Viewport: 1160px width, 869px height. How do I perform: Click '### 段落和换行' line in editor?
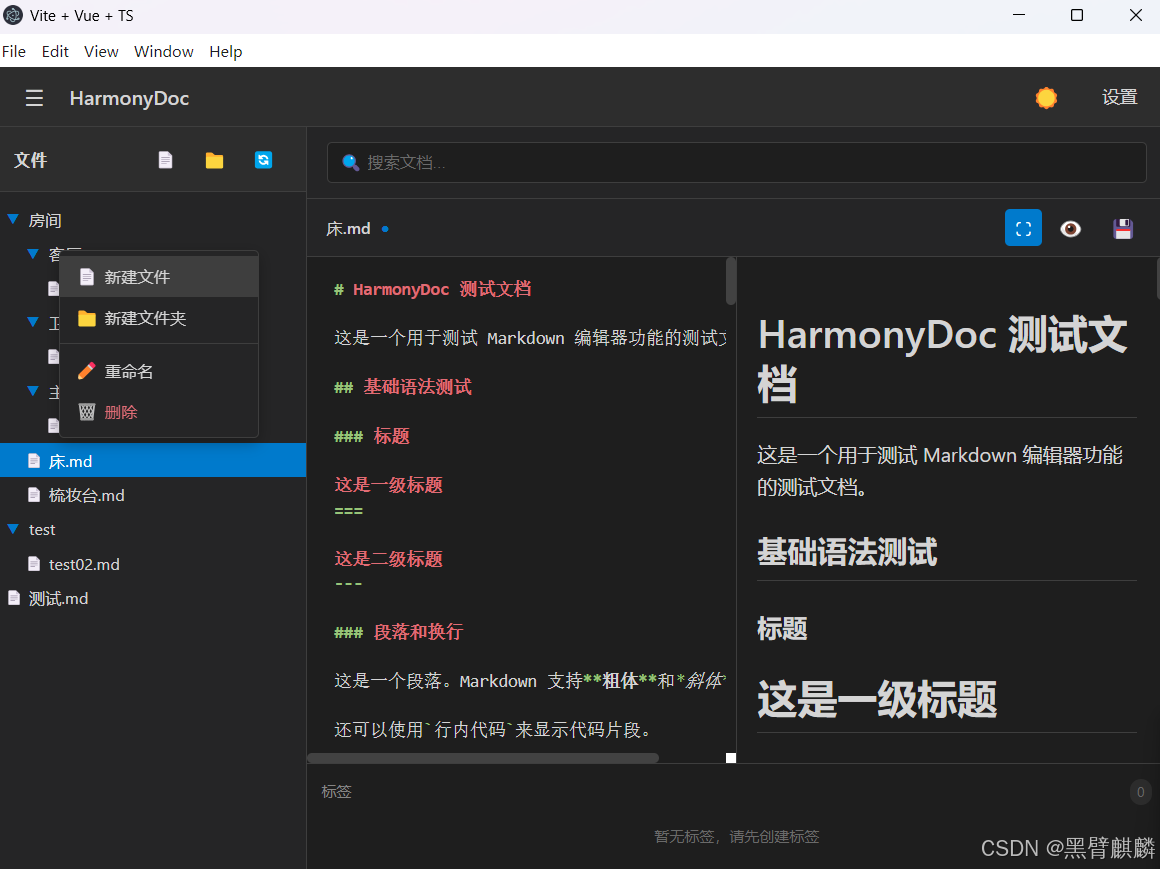398,632
